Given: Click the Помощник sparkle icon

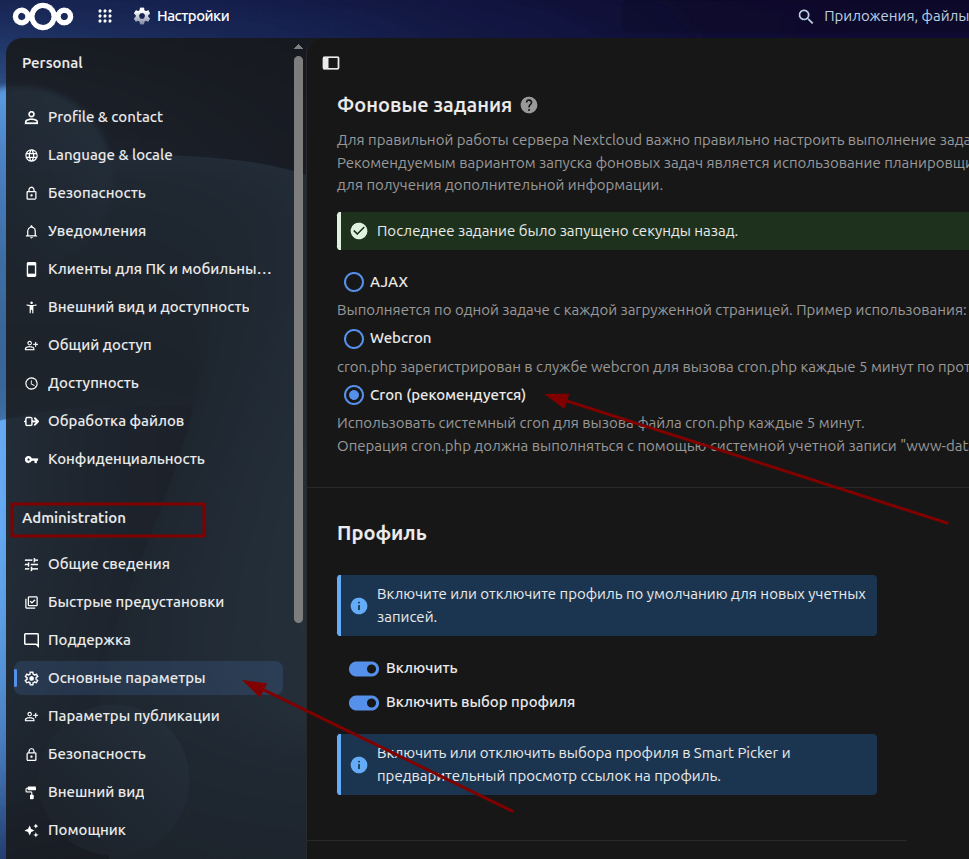Looking at the screenshot, I should tap(32, 831).
